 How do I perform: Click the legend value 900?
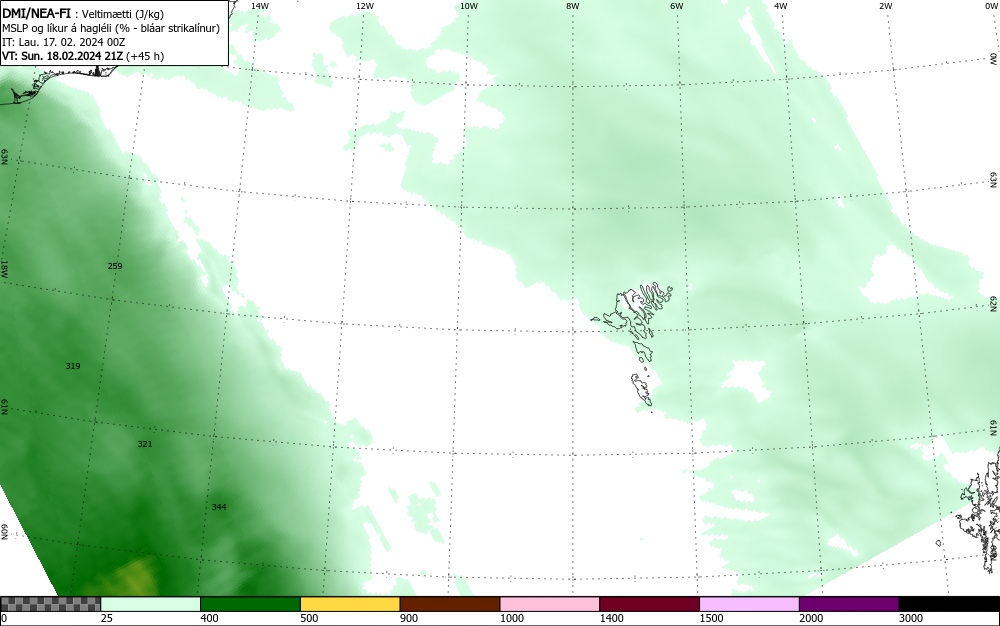coord(409,618)
